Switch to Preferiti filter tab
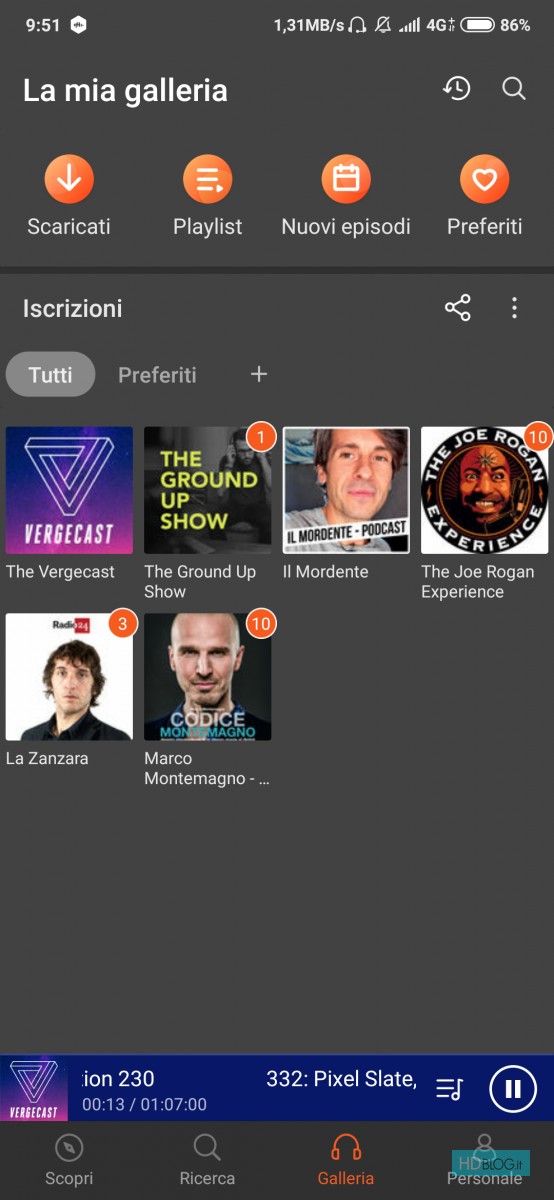 (x=157, y=375)
